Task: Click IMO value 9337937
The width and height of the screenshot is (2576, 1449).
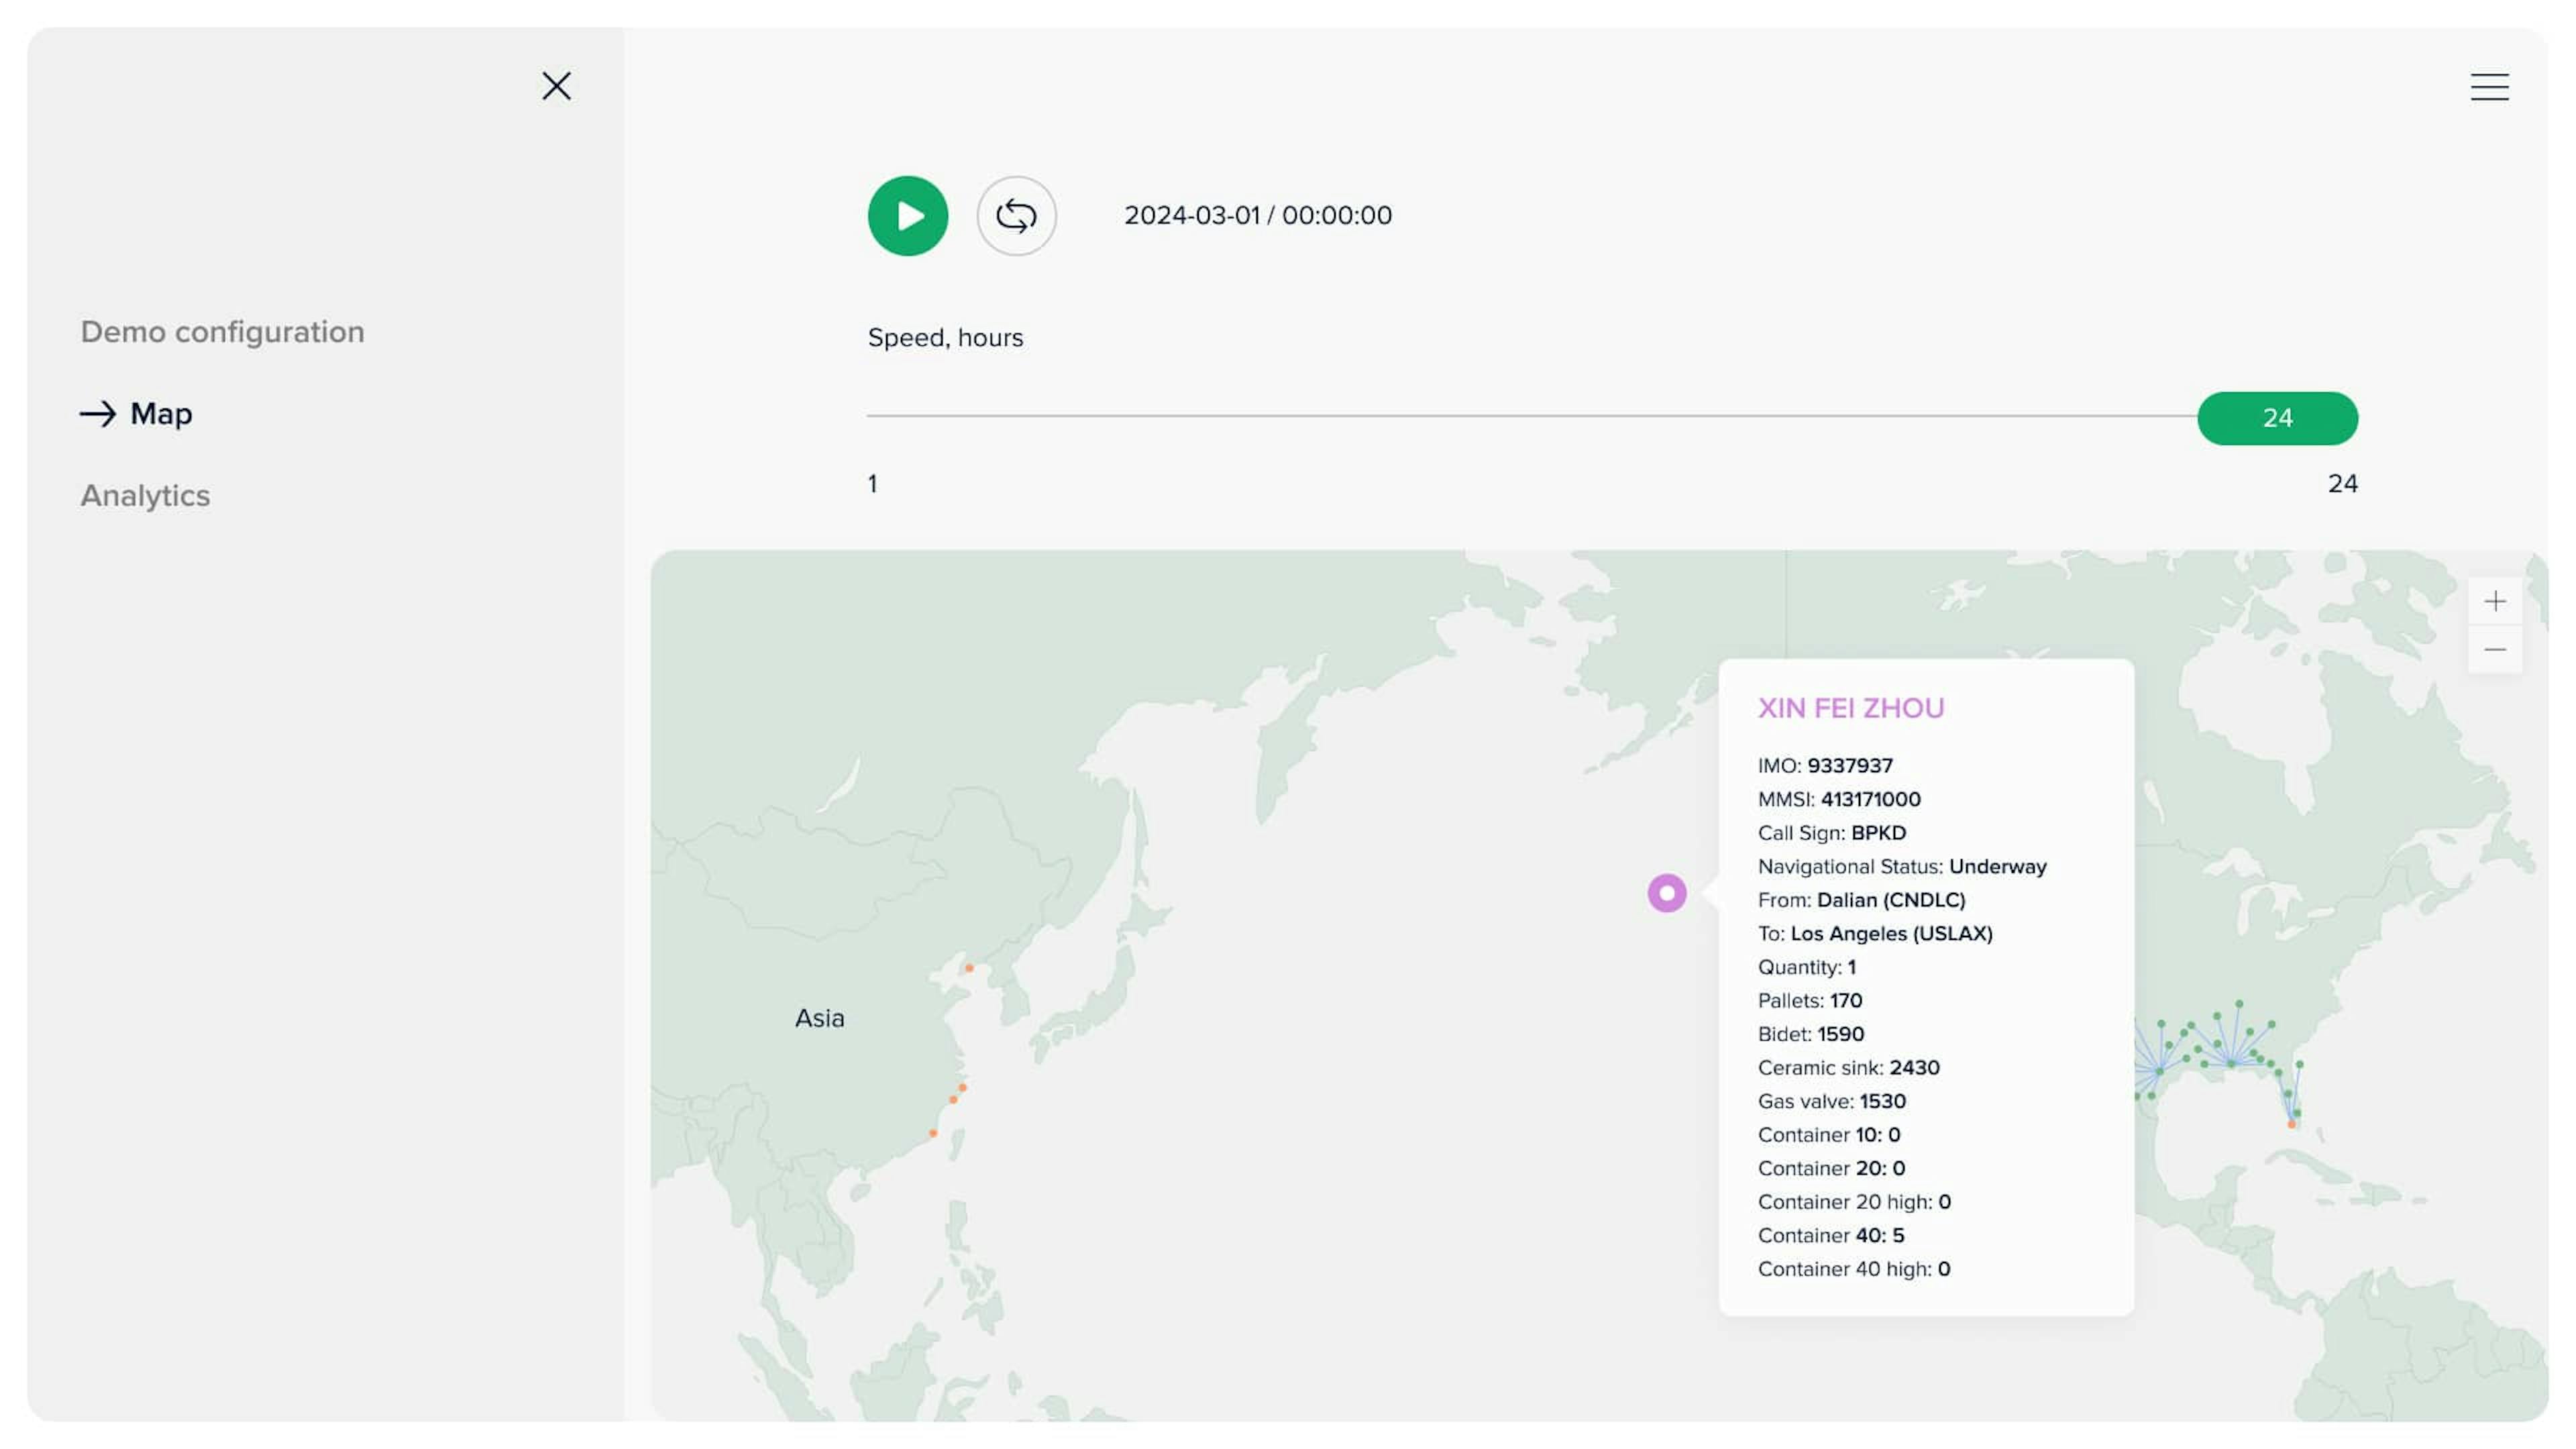Action: (1849, 766)
